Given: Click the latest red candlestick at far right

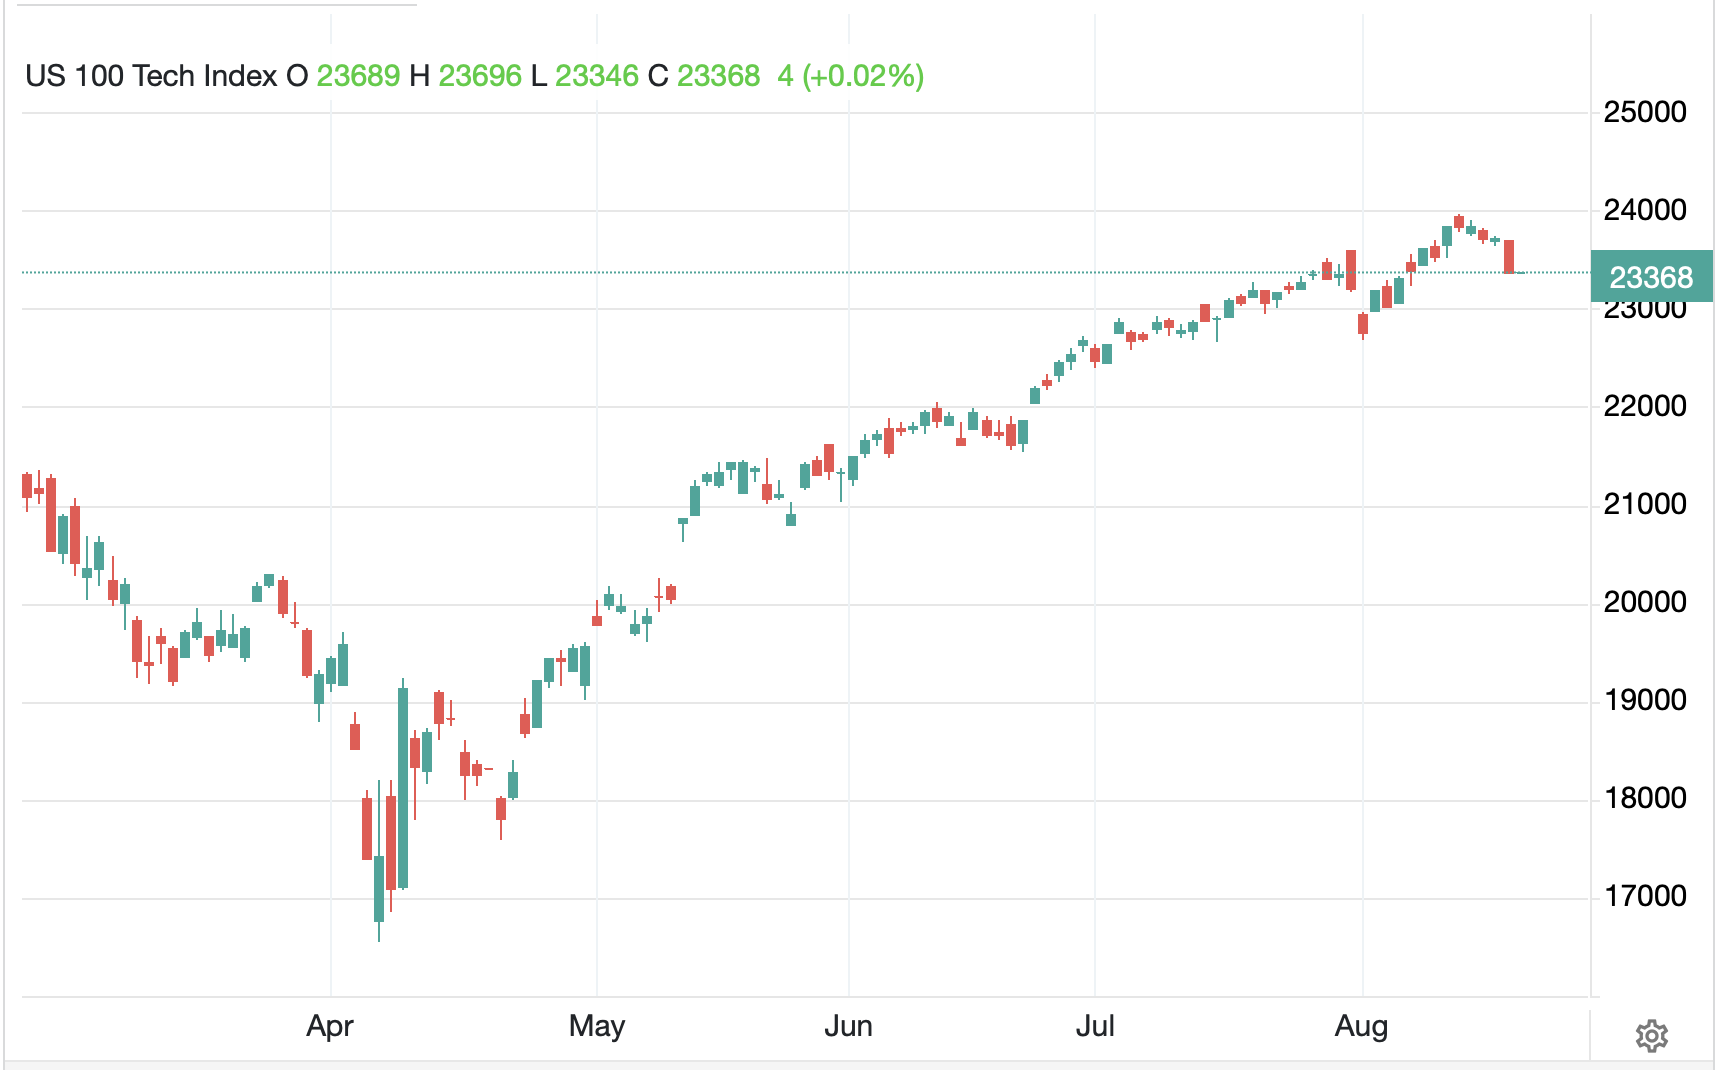Looking at the screenshot, I should pyautogui.click(x=1509, y=256).
